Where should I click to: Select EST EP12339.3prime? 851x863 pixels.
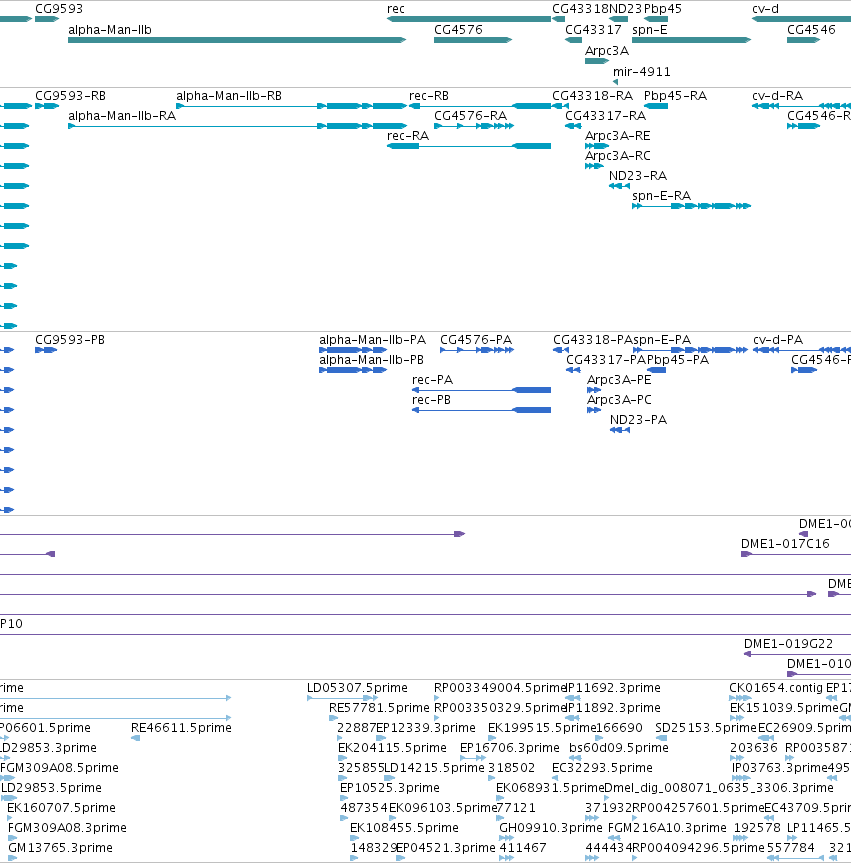426,728
